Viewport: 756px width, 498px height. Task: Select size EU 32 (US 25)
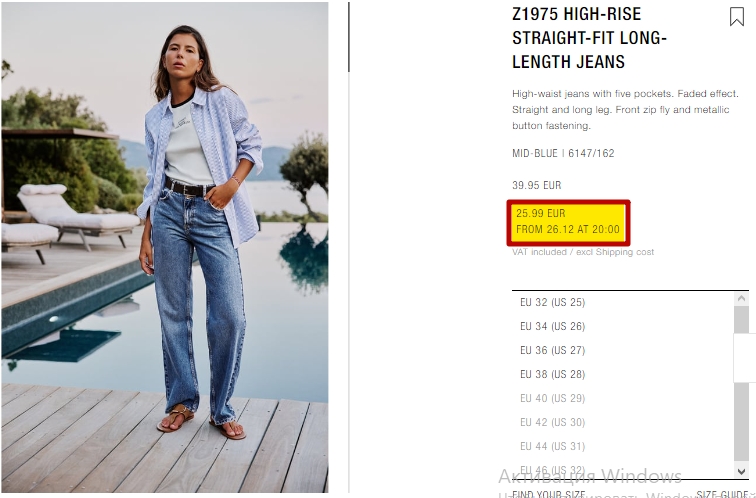[x=553, y=302]
